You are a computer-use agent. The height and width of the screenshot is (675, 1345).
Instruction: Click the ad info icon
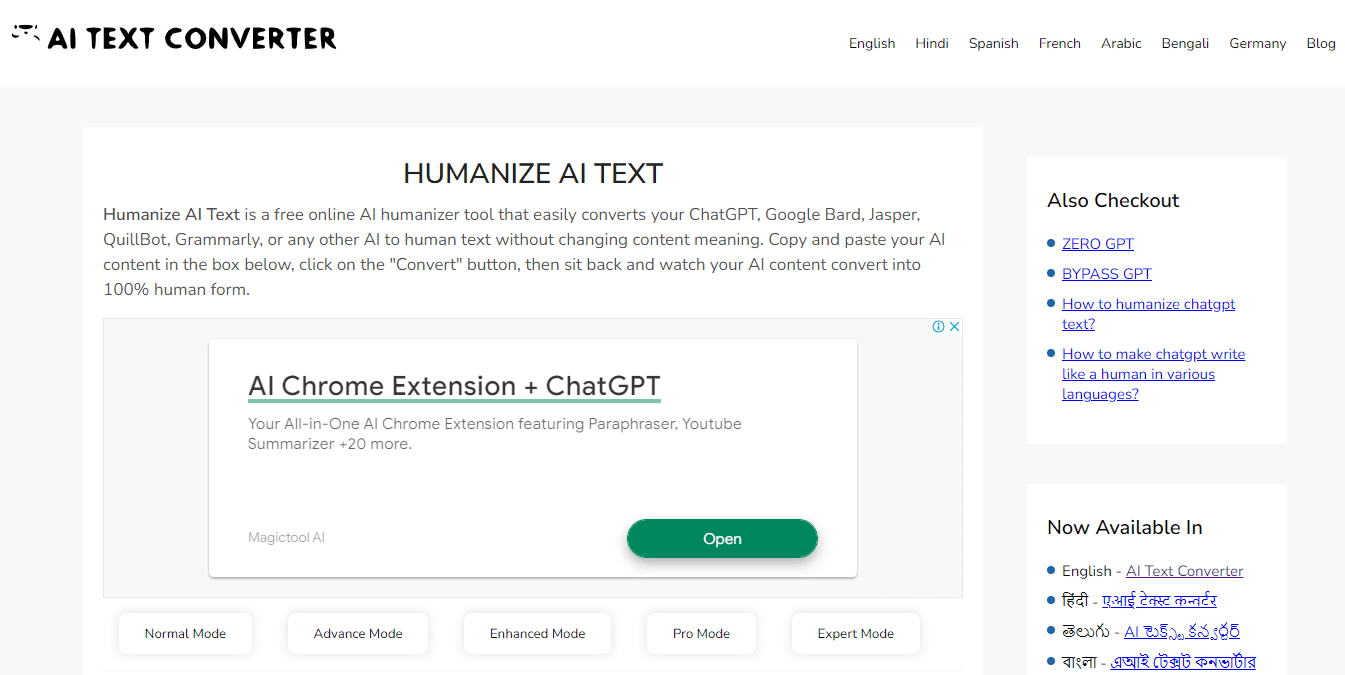tap(938, 326)
